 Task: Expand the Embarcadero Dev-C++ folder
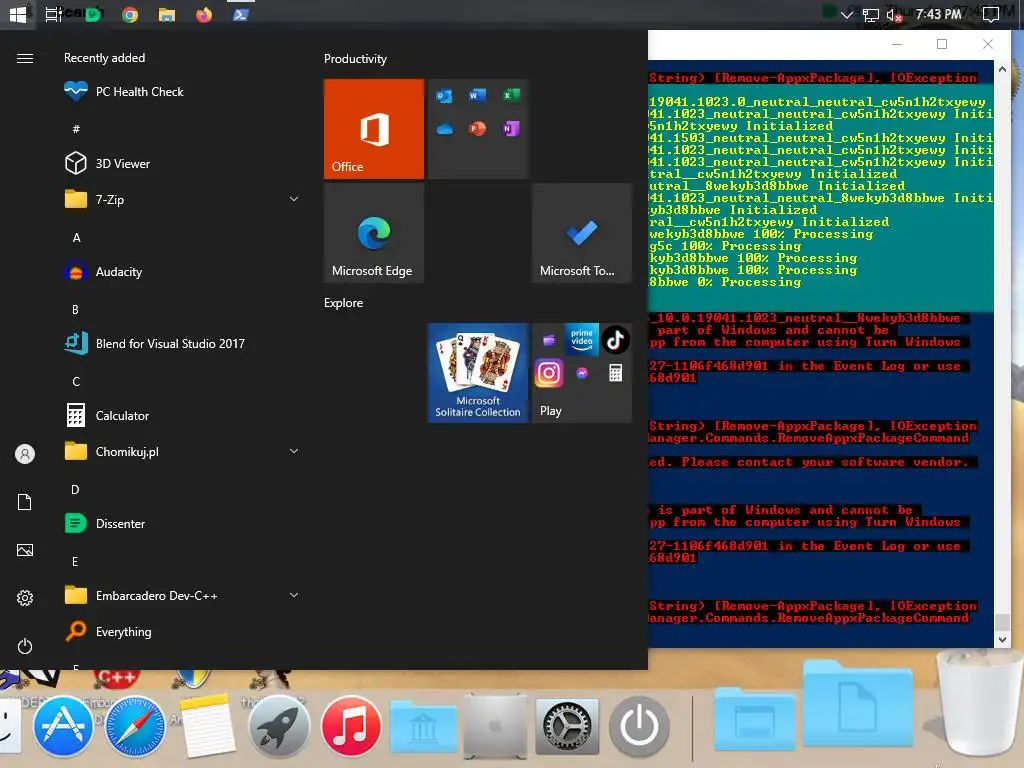coord(294,595)
